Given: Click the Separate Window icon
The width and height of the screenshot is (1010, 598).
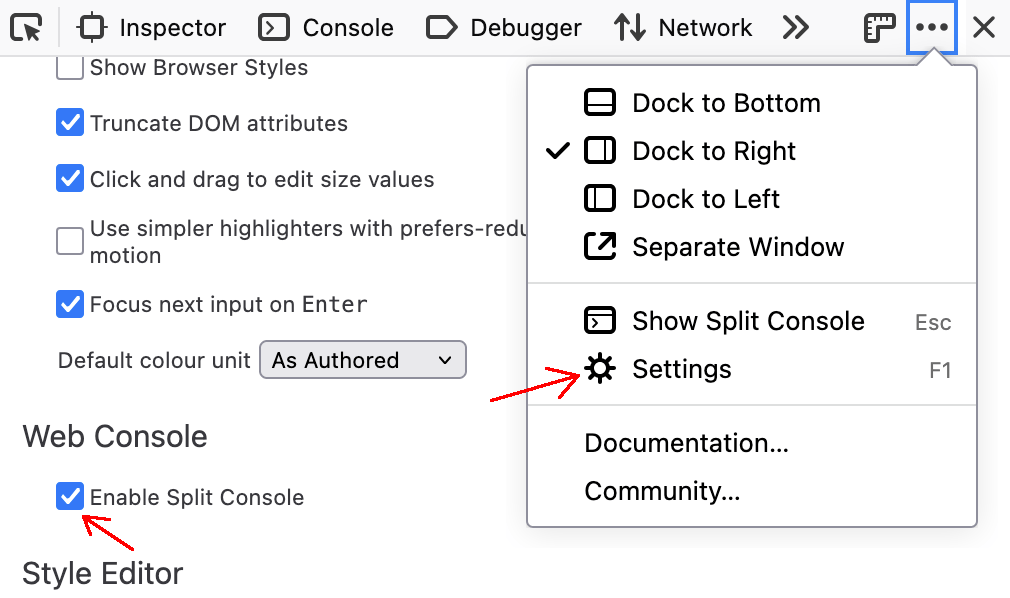Looking at the screenshot, I should click(598, 246).
